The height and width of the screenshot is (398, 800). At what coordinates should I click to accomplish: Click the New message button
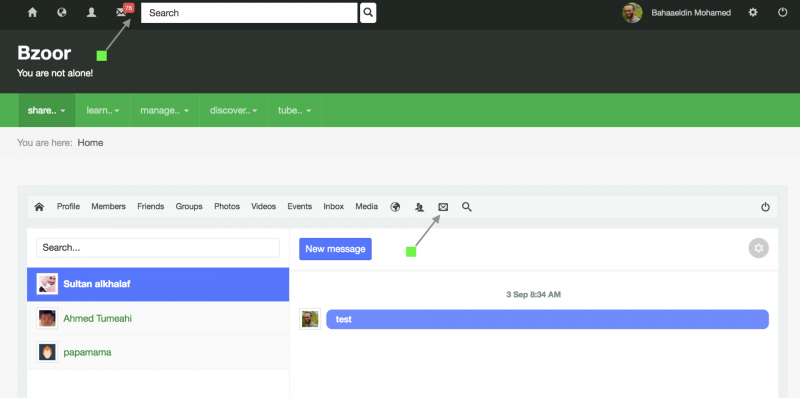click(x=335, y=249)
